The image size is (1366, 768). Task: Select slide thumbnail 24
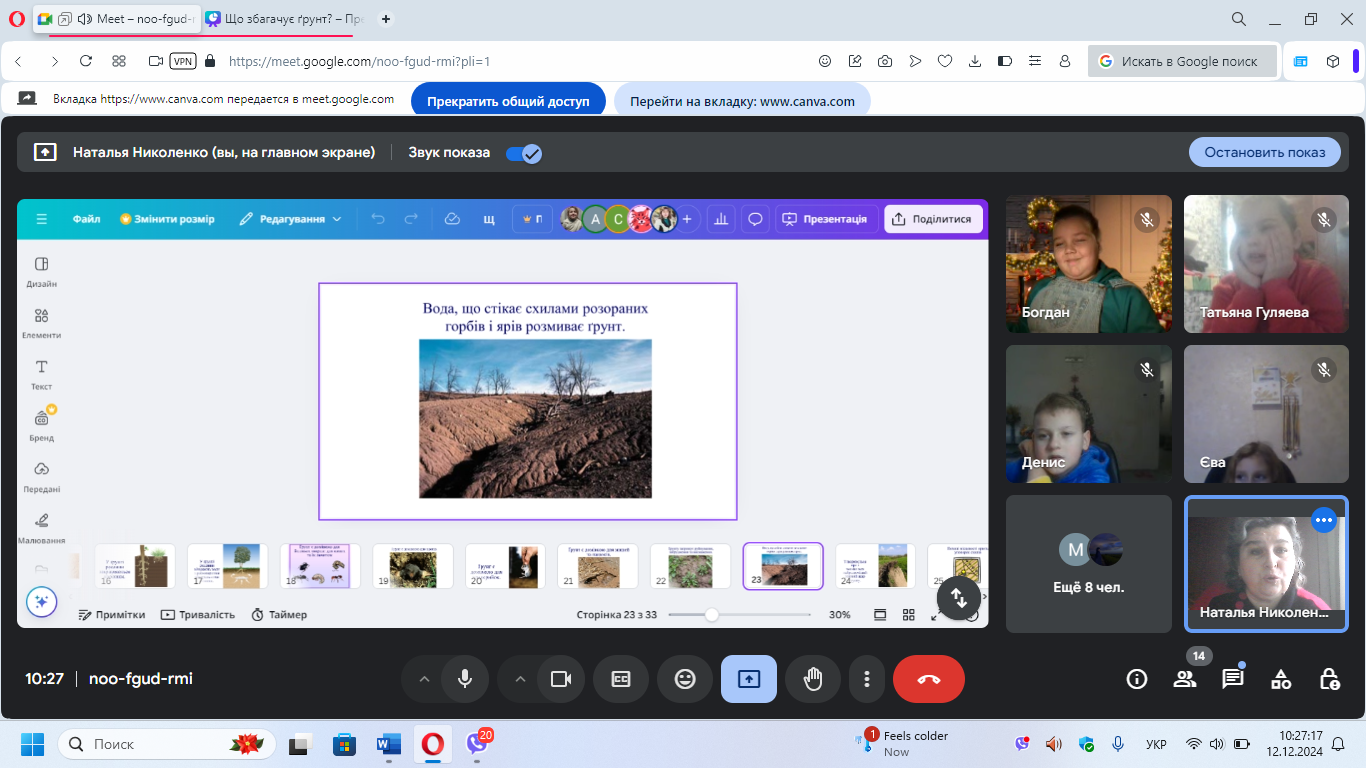[876, 566]
